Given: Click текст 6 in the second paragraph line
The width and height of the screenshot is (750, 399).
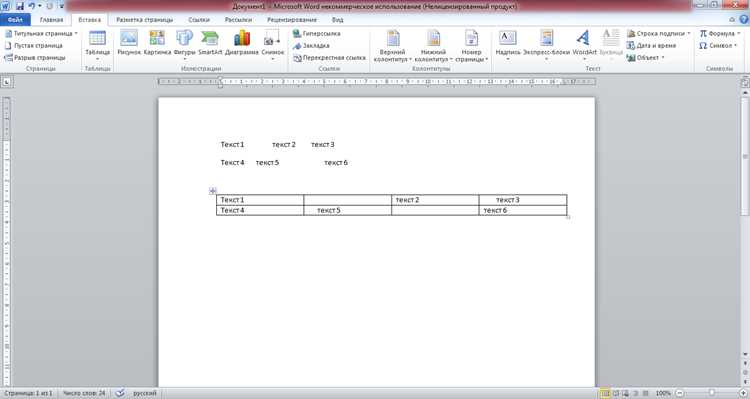Looking at the screenshot, I should click(x=336, y=163).
